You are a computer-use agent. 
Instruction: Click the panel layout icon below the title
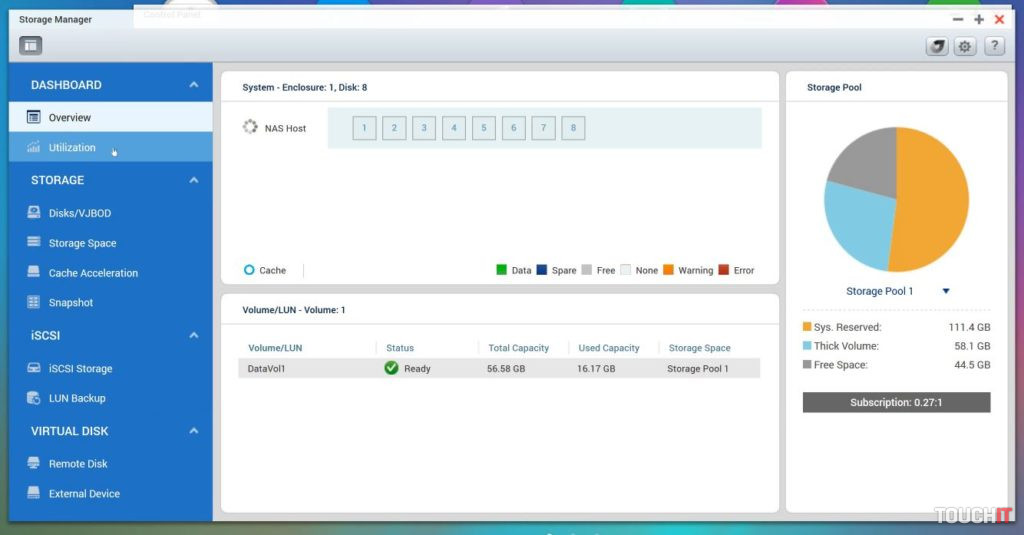pos(30,46)
